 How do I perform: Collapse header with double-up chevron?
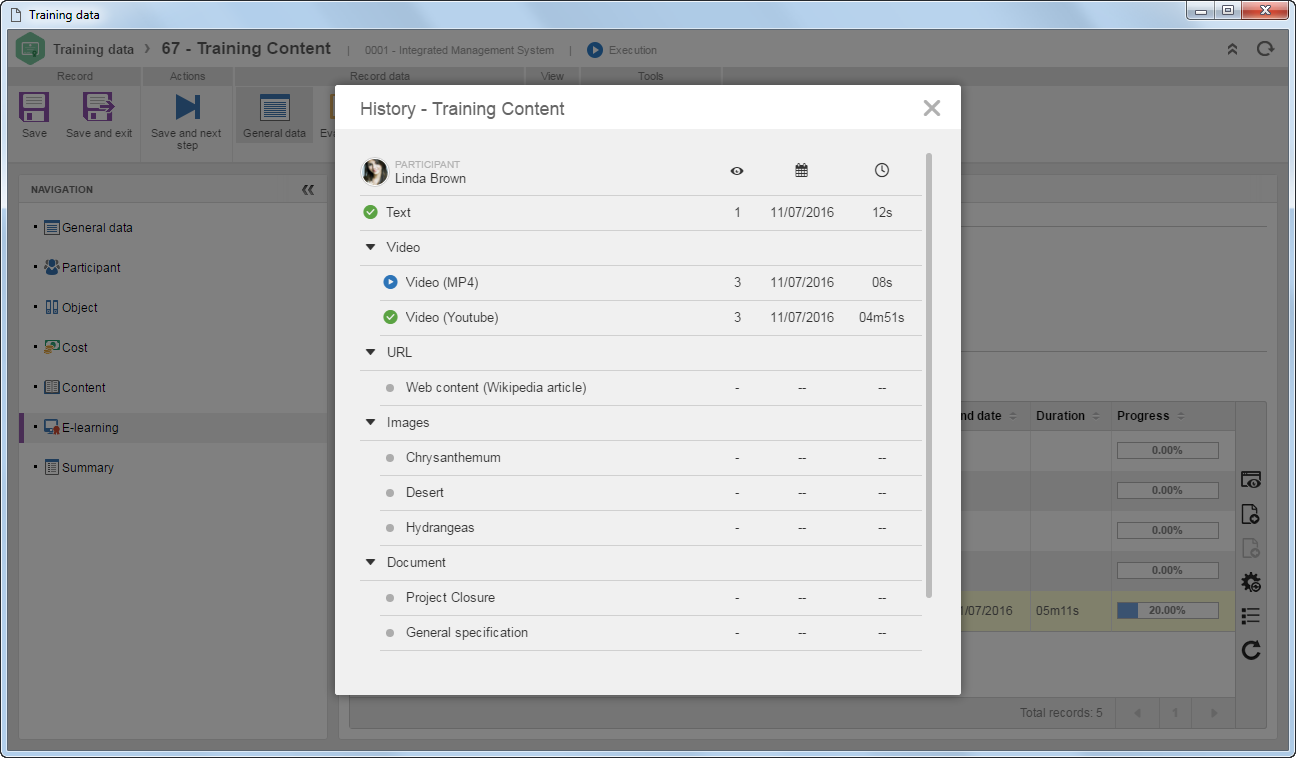click(1232, 49)
